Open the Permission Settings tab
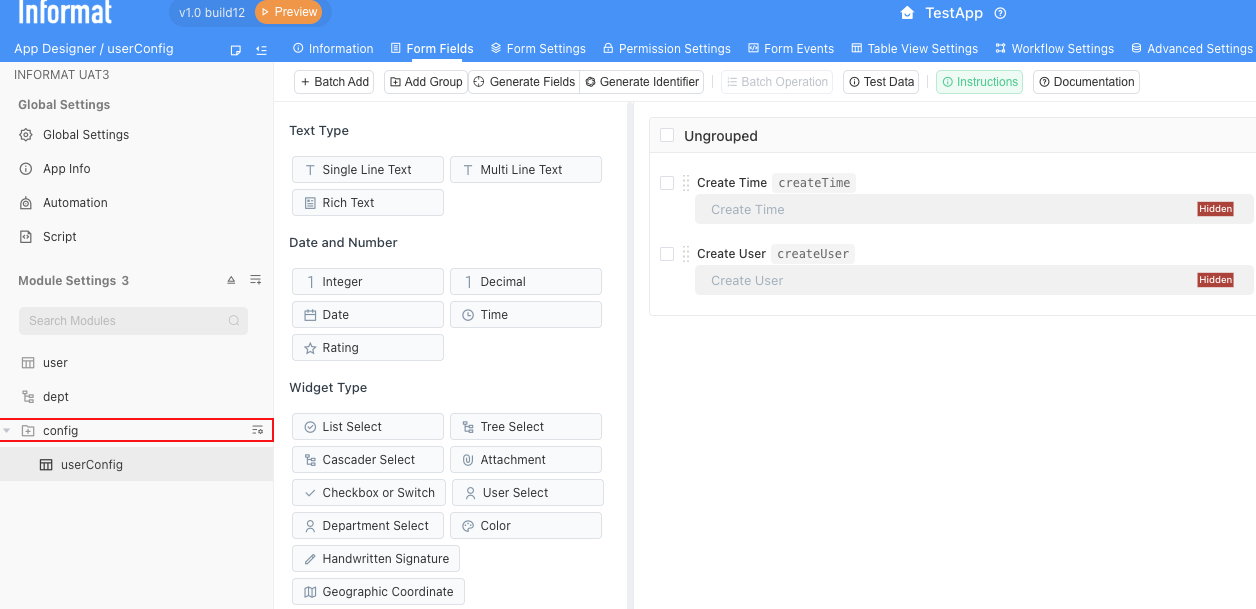This screenshot has height=609, width=1256. [x=666, y=48]
